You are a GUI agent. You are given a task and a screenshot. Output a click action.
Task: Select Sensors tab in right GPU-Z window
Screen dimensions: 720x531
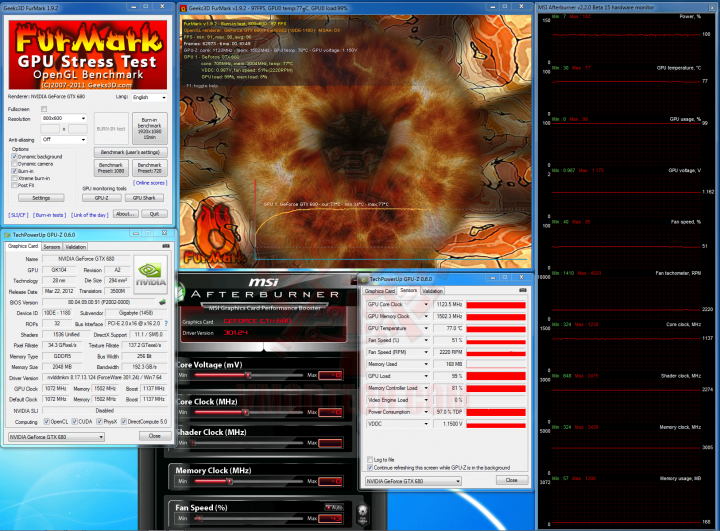(x=408, y=290)
